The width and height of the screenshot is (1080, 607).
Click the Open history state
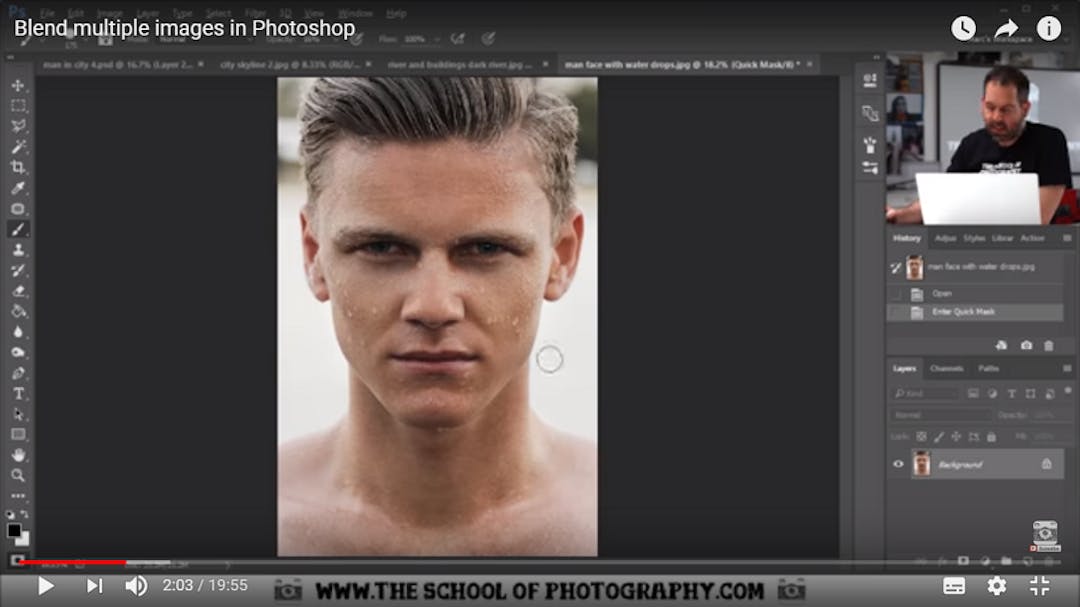point(942,294)
